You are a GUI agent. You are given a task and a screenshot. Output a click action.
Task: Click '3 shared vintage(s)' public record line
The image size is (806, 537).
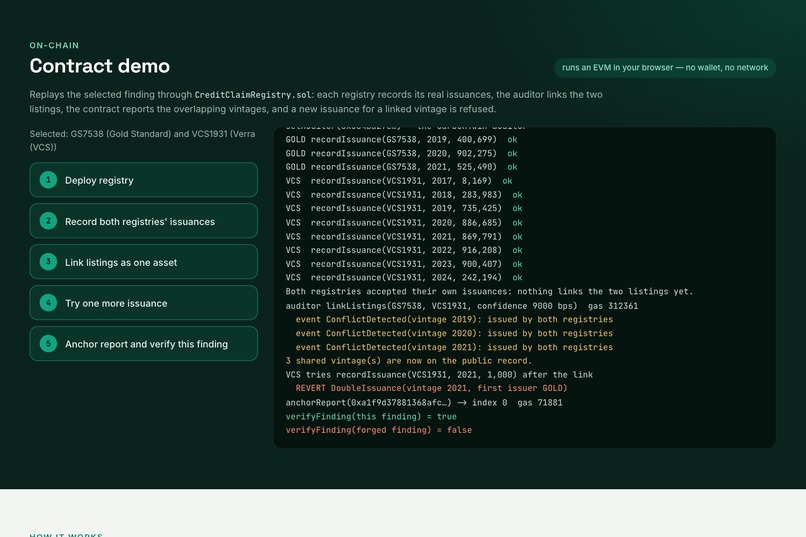pyautogui.click(x=409, y=361)
